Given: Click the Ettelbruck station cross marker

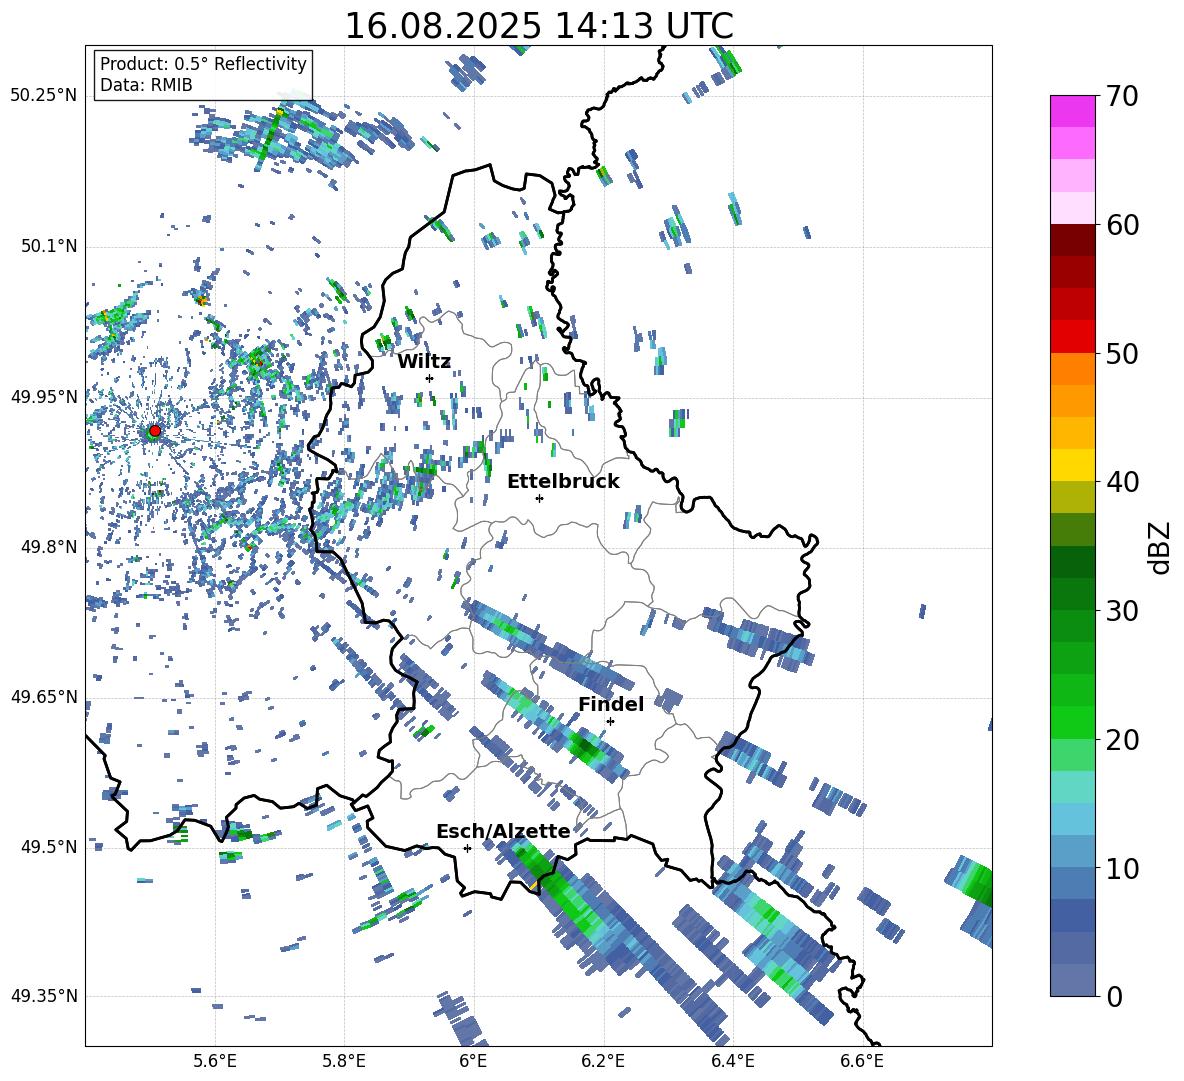Looking at the screenshot, I should (x=539, y=498).
